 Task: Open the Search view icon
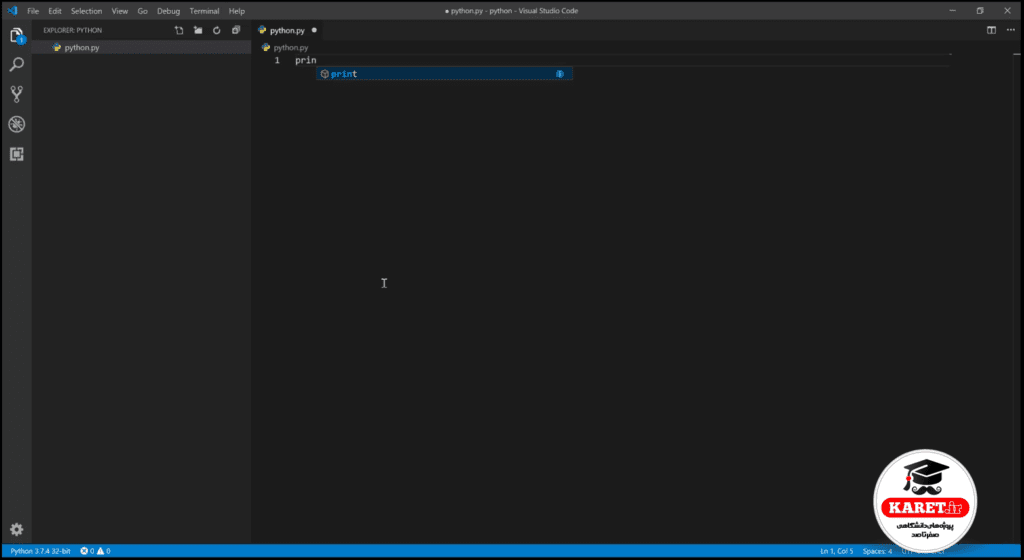pyautogui.click(x=16, y=64)
